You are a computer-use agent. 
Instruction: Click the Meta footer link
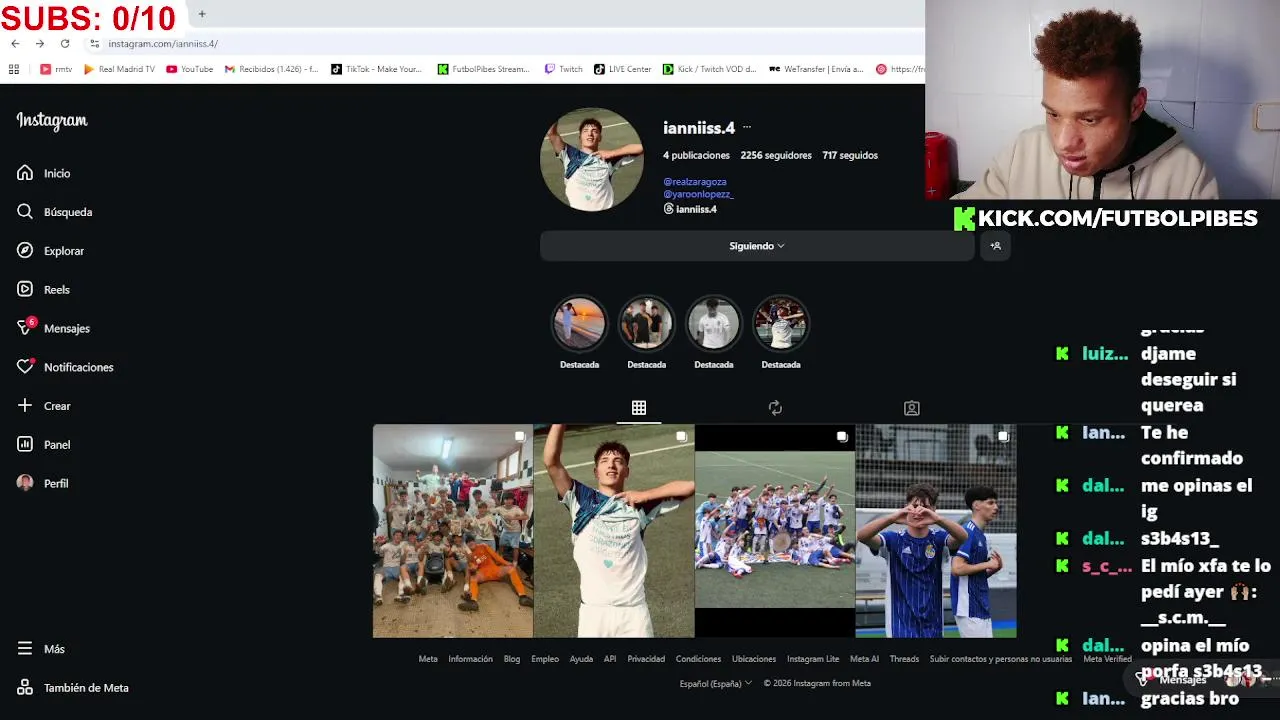[428, 659]
